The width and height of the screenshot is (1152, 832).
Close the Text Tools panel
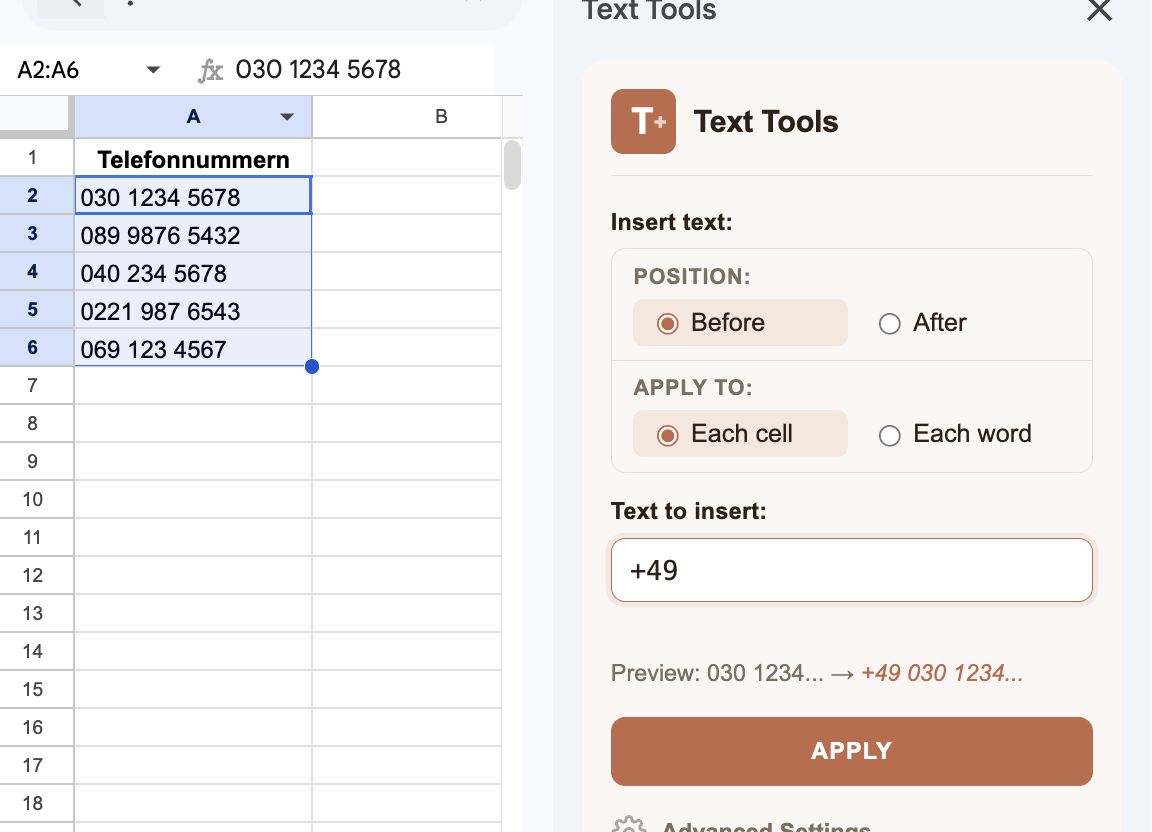click(1099, 12)
